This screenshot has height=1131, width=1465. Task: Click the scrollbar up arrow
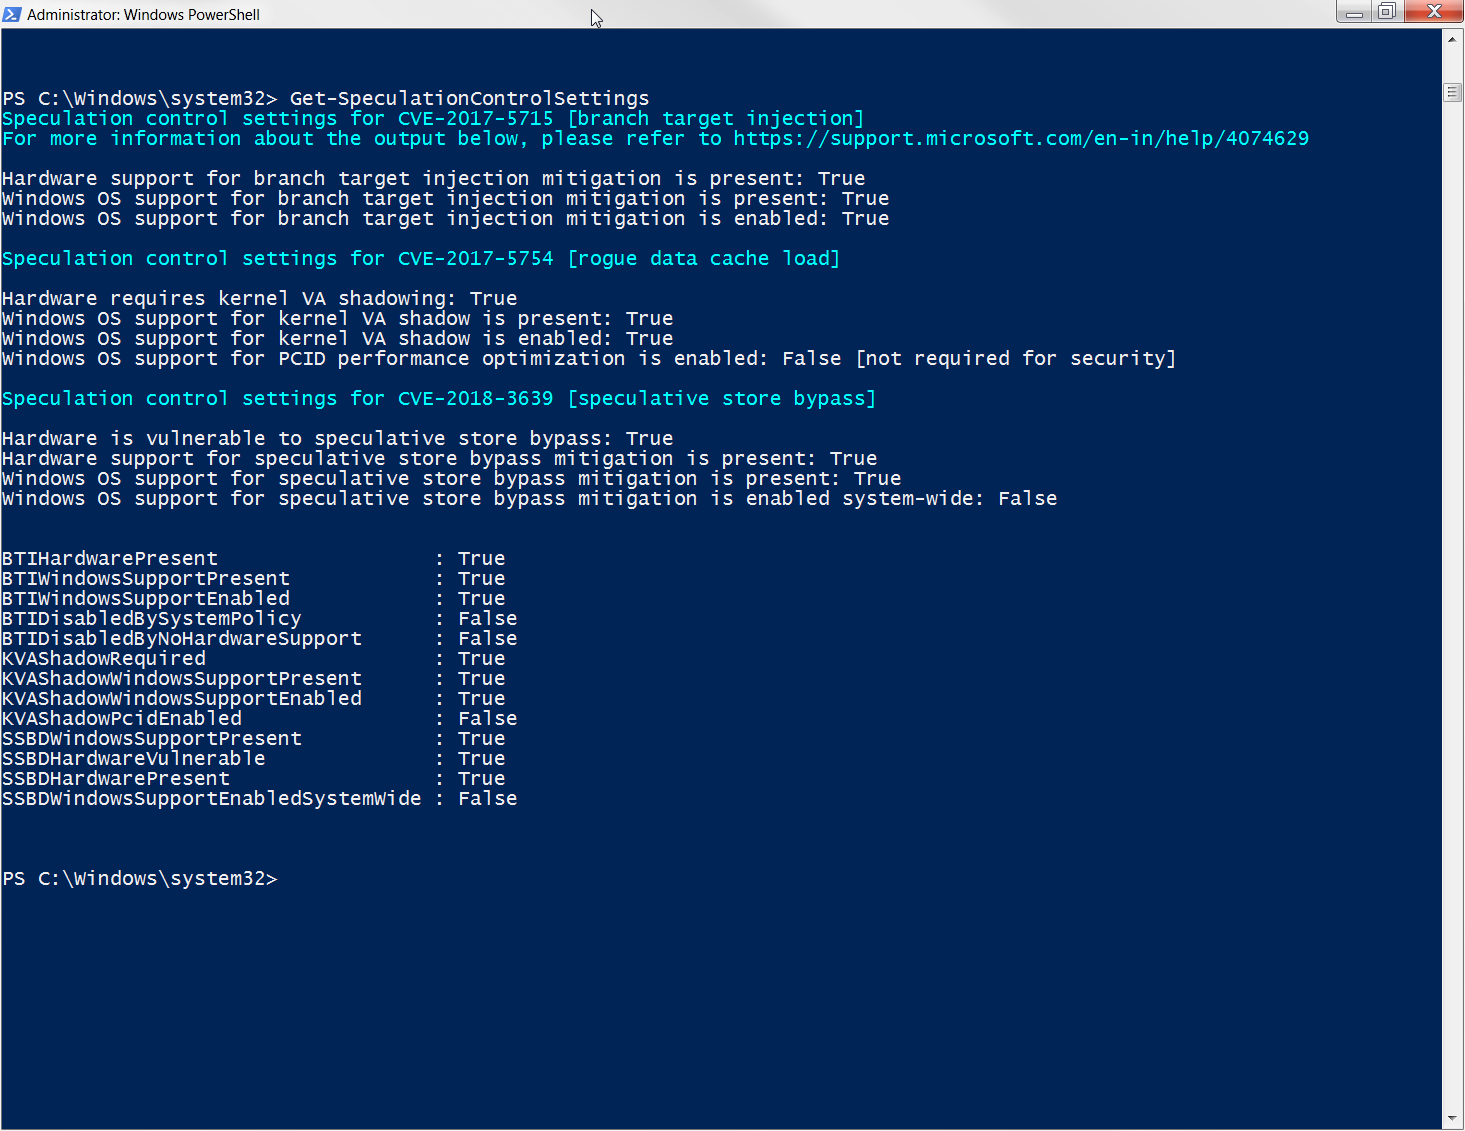1452,40
